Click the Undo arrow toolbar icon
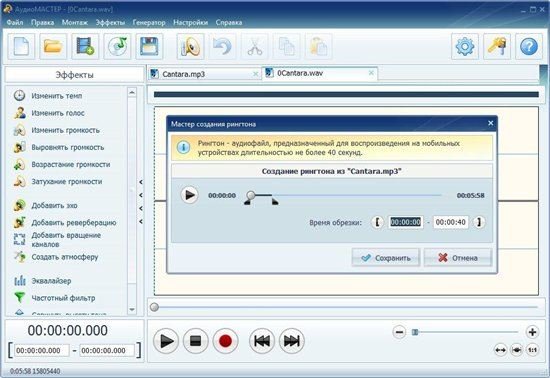 tap(223, 46)
